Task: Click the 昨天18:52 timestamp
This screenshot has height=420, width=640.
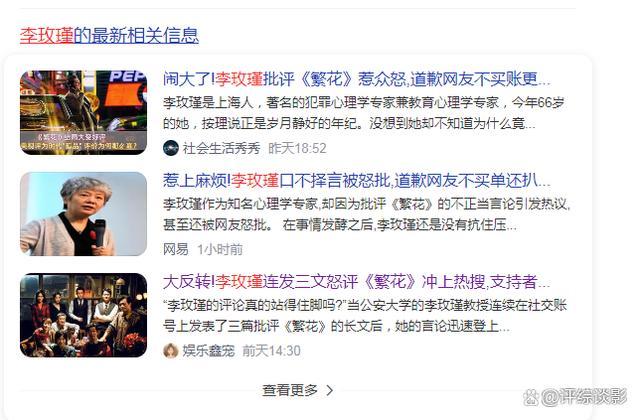Action: 297,148
